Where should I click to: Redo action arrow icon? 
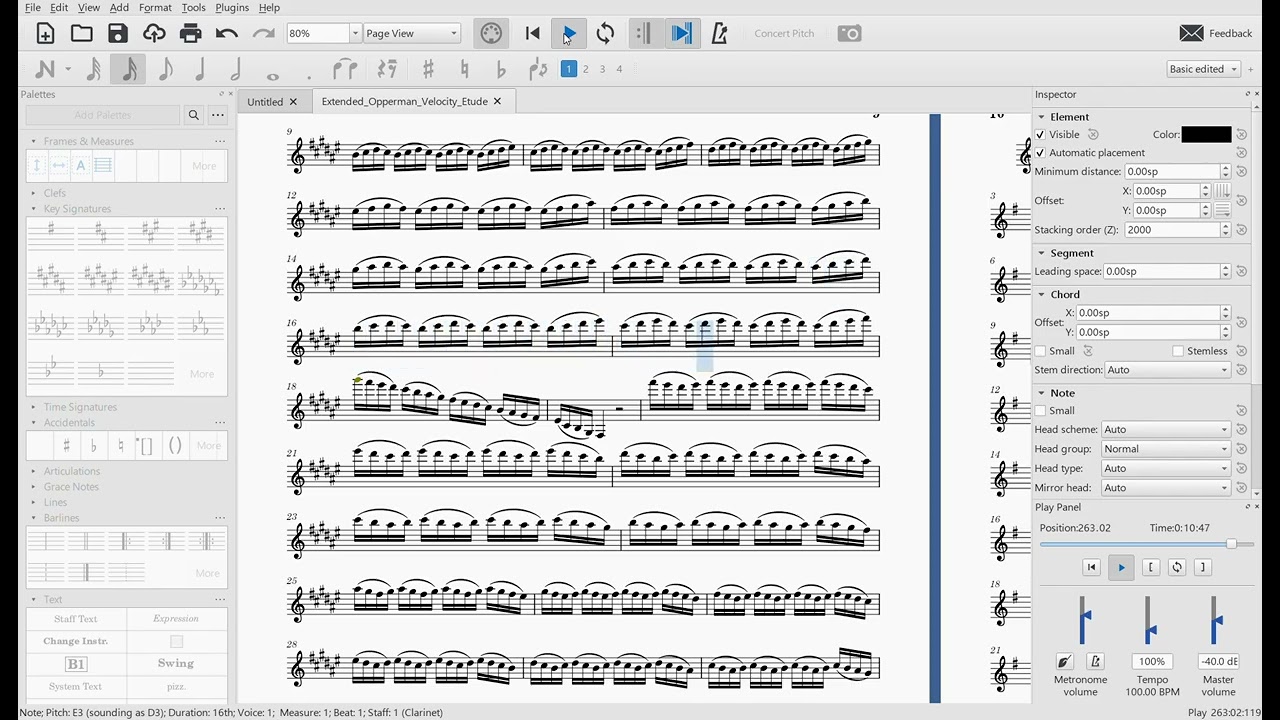tap(263, 33)
